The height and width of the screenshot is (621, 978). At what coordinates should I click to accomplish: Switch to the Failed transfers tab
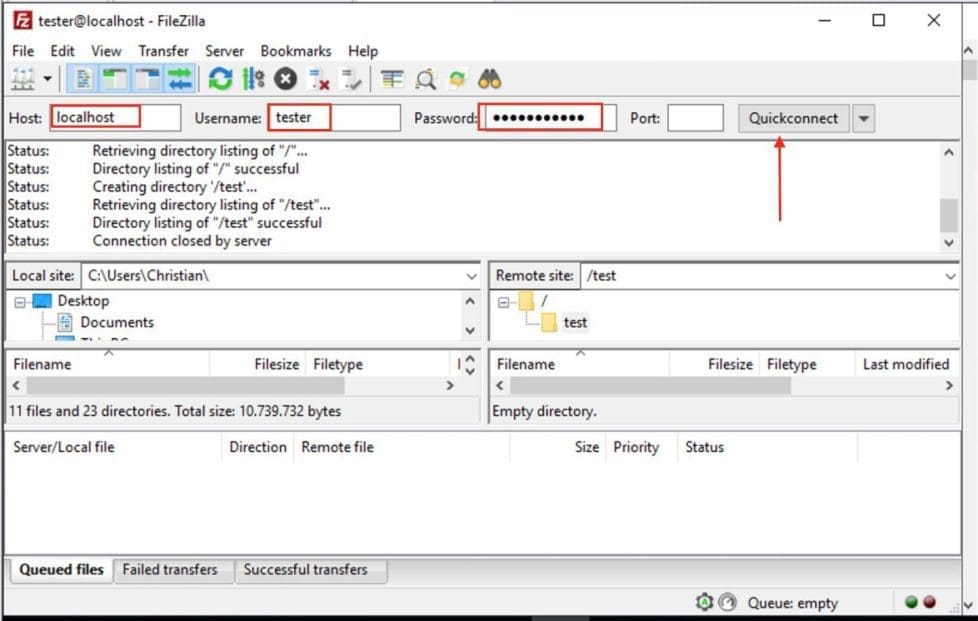coord(169,570)
